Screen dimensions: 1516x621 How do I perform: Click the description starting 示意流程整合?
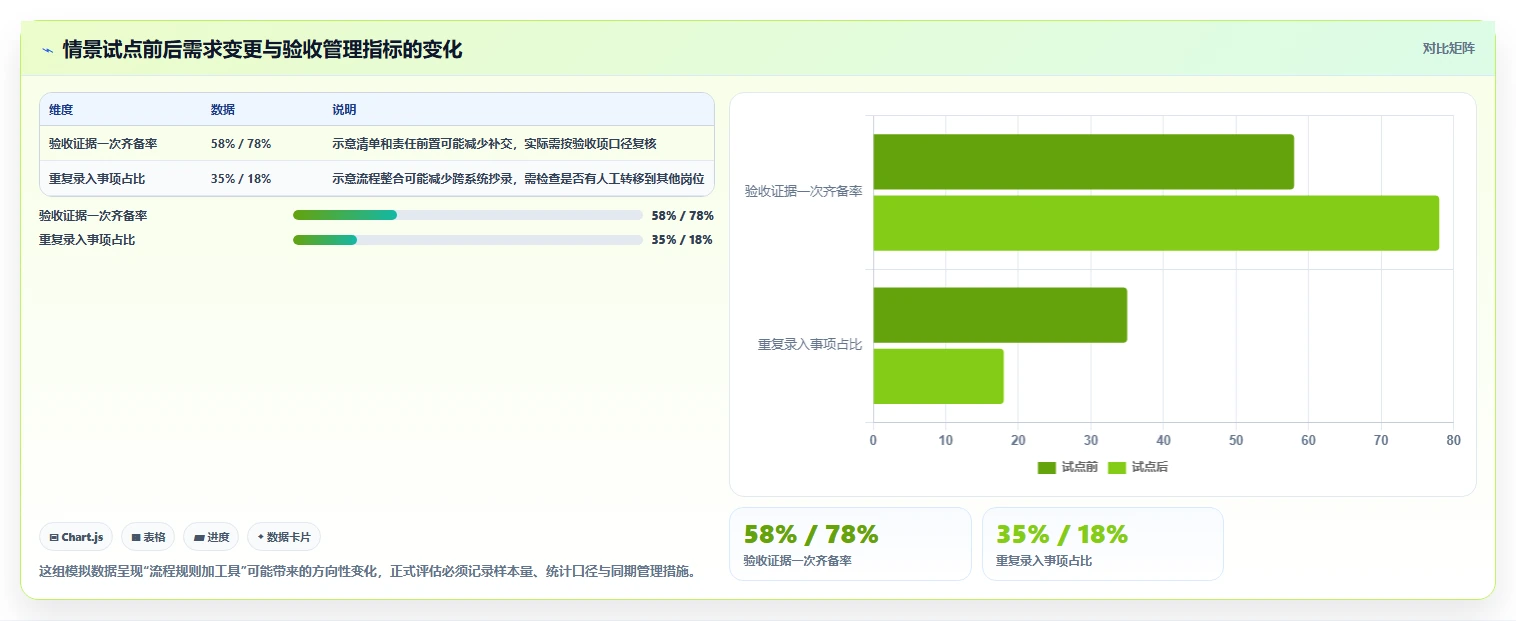518,179
